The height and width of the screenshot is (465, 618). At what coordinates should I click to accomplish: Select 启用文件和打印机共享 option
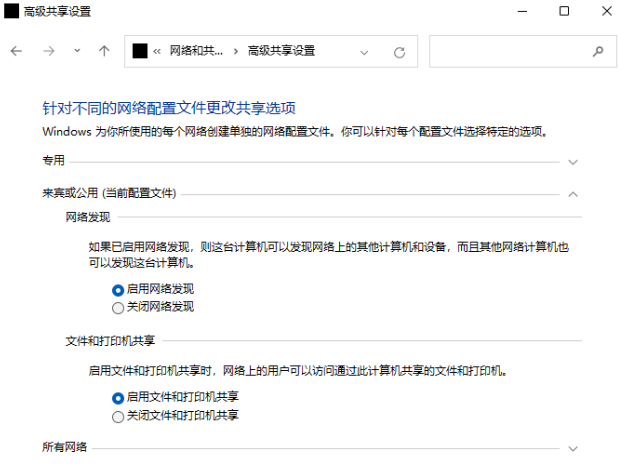click(119, 397)
